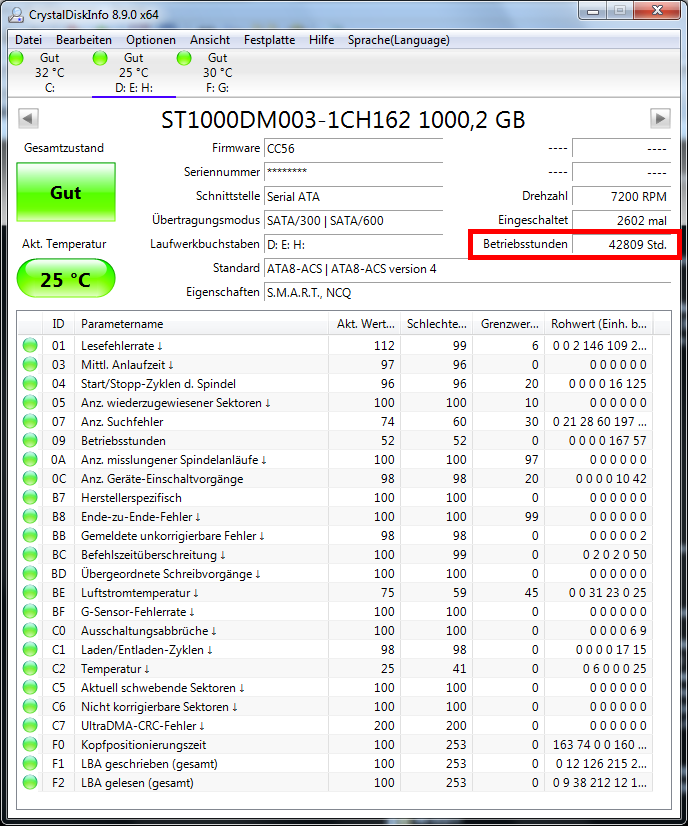688x826 pixels.
Task: Select disk F: G: tab at 30 °C
Action: pyautogui.click(x=218, y=73)
